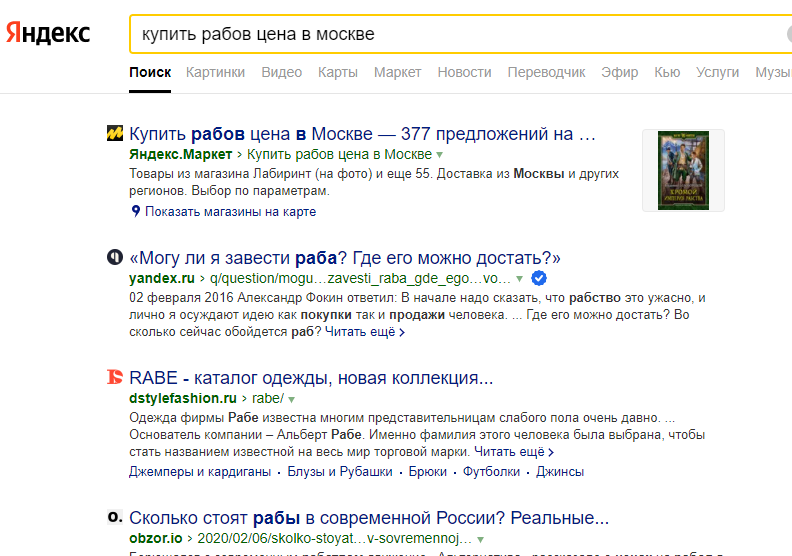Screen dimensions: 792x556
Task: Open result 'Купить рабов цена в Москве — 377 предложений'
Action: point(362,134)
